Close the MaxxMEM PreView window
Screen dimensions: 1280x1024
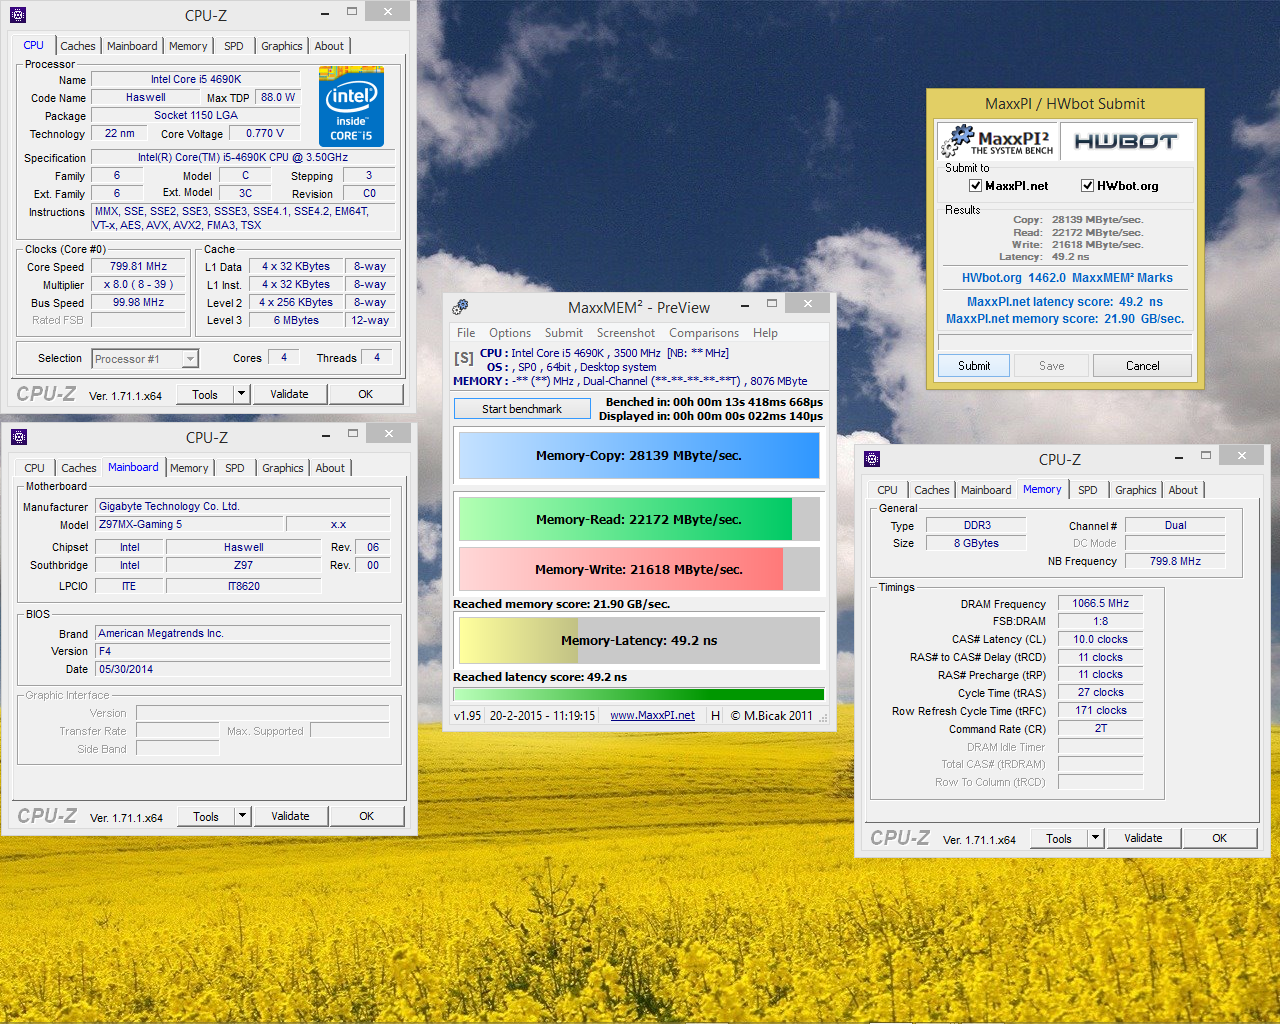[808, 303]
